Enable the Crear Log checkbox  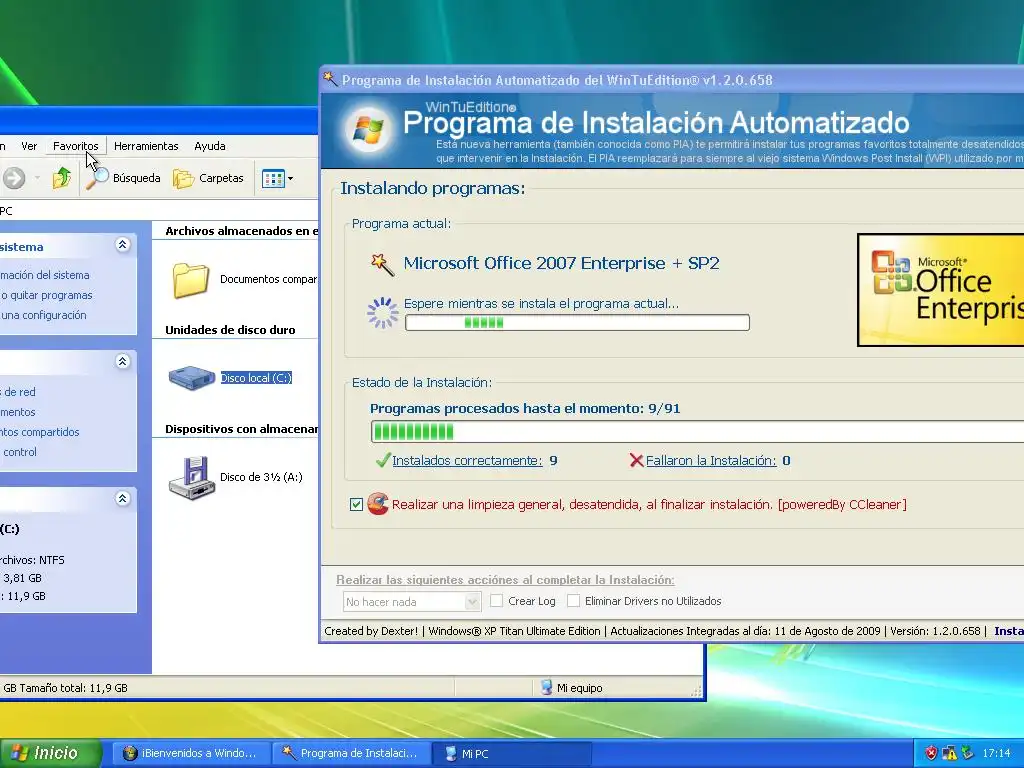click(x=496, y=601)
